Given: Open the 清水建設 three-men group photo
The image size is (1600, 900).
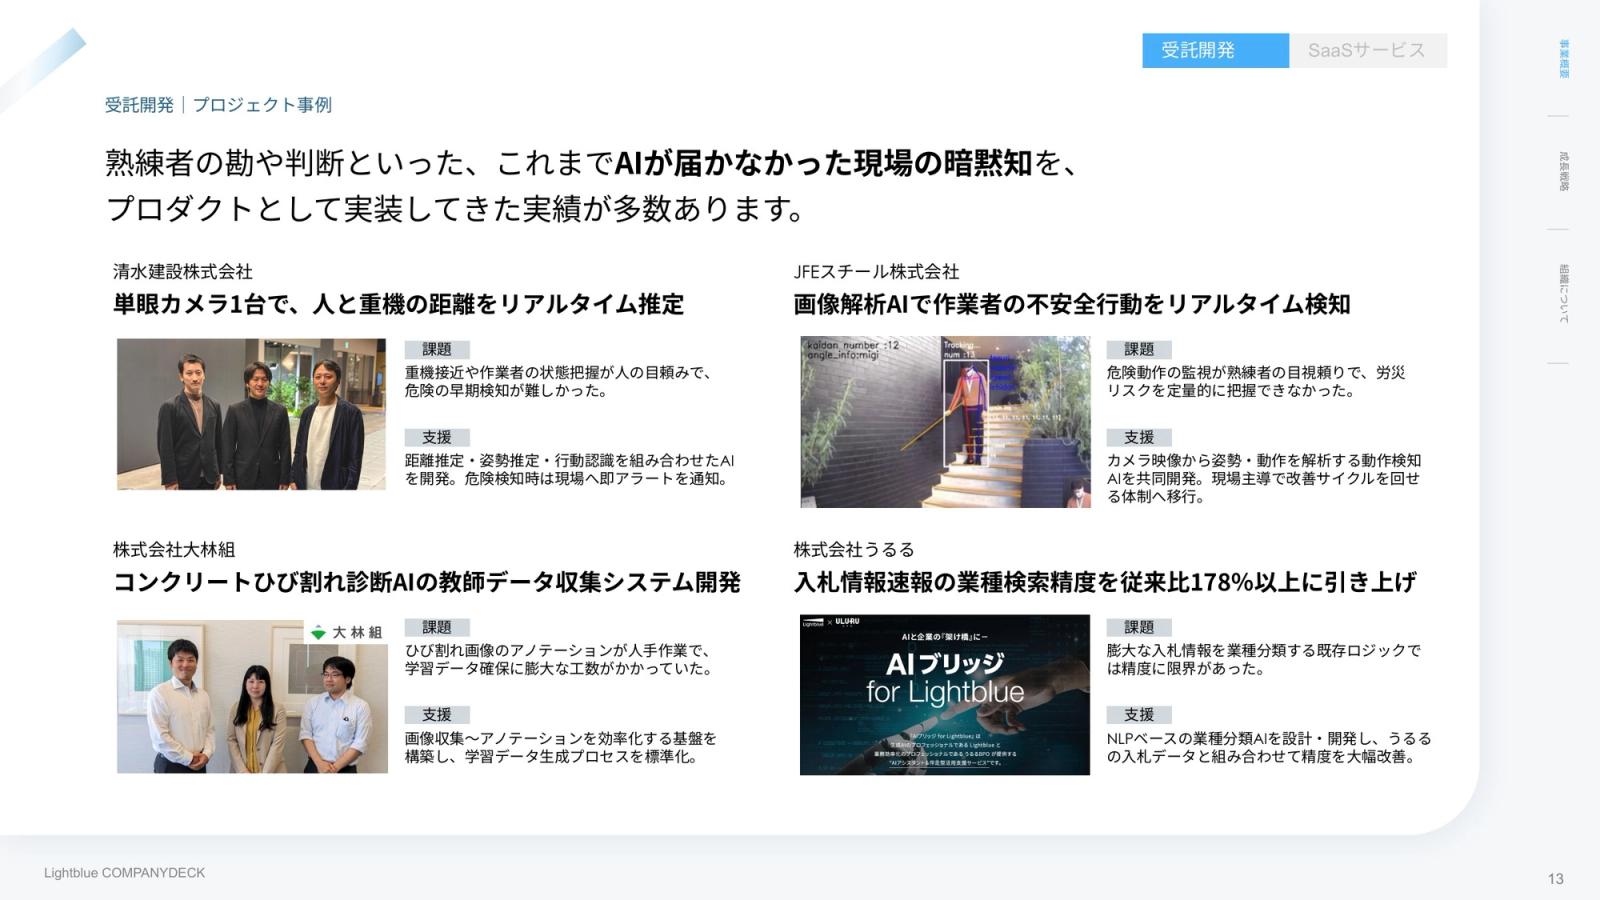Looking at the screenshot, I should pyautogui.click(x=251, y=414).
